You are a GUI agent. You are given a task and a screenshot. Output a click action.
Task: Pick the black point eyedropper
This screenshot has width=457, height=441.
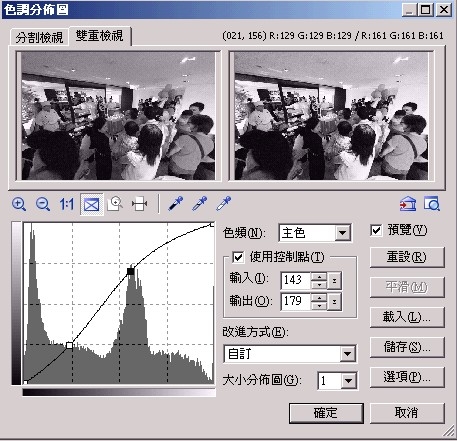[x=175, y=204]
